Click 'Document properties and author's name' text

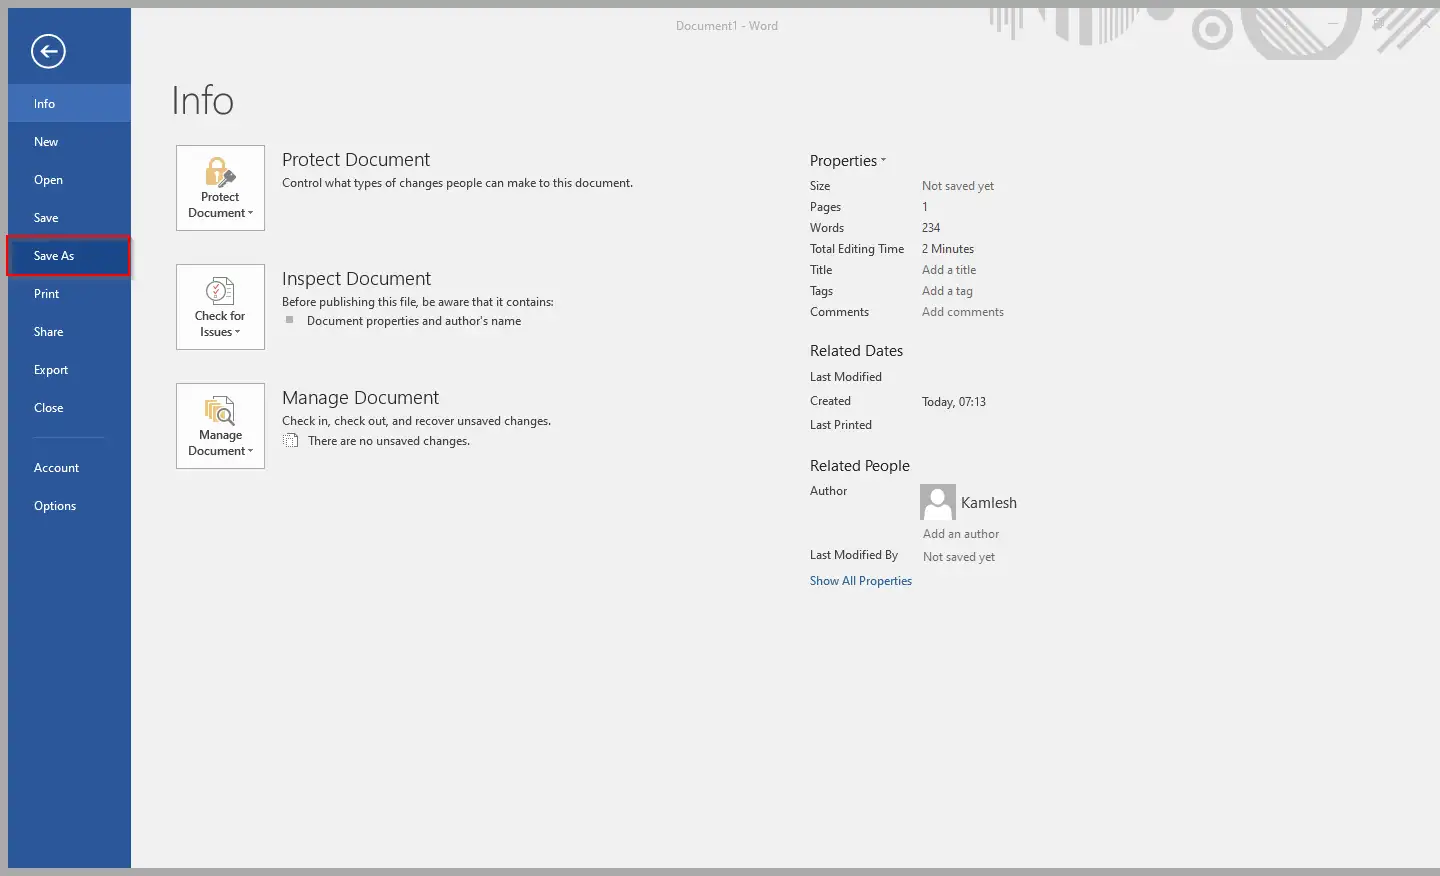[x=414, y=321]
